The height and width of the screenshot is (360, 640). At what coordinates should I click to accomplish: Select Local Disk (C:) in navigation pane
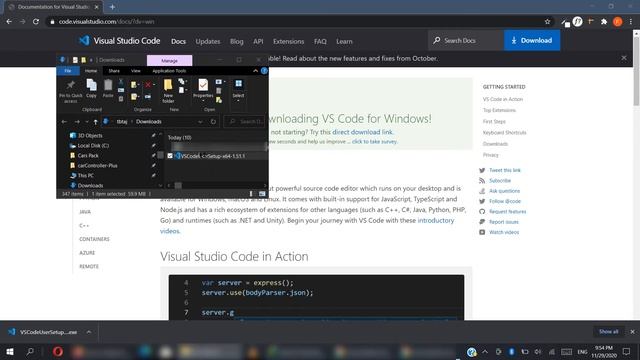coord(93,145)
